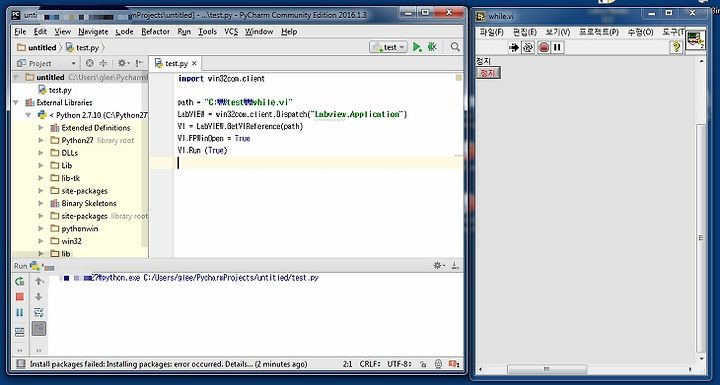Click down the stack trace arrow

(39, 297)
